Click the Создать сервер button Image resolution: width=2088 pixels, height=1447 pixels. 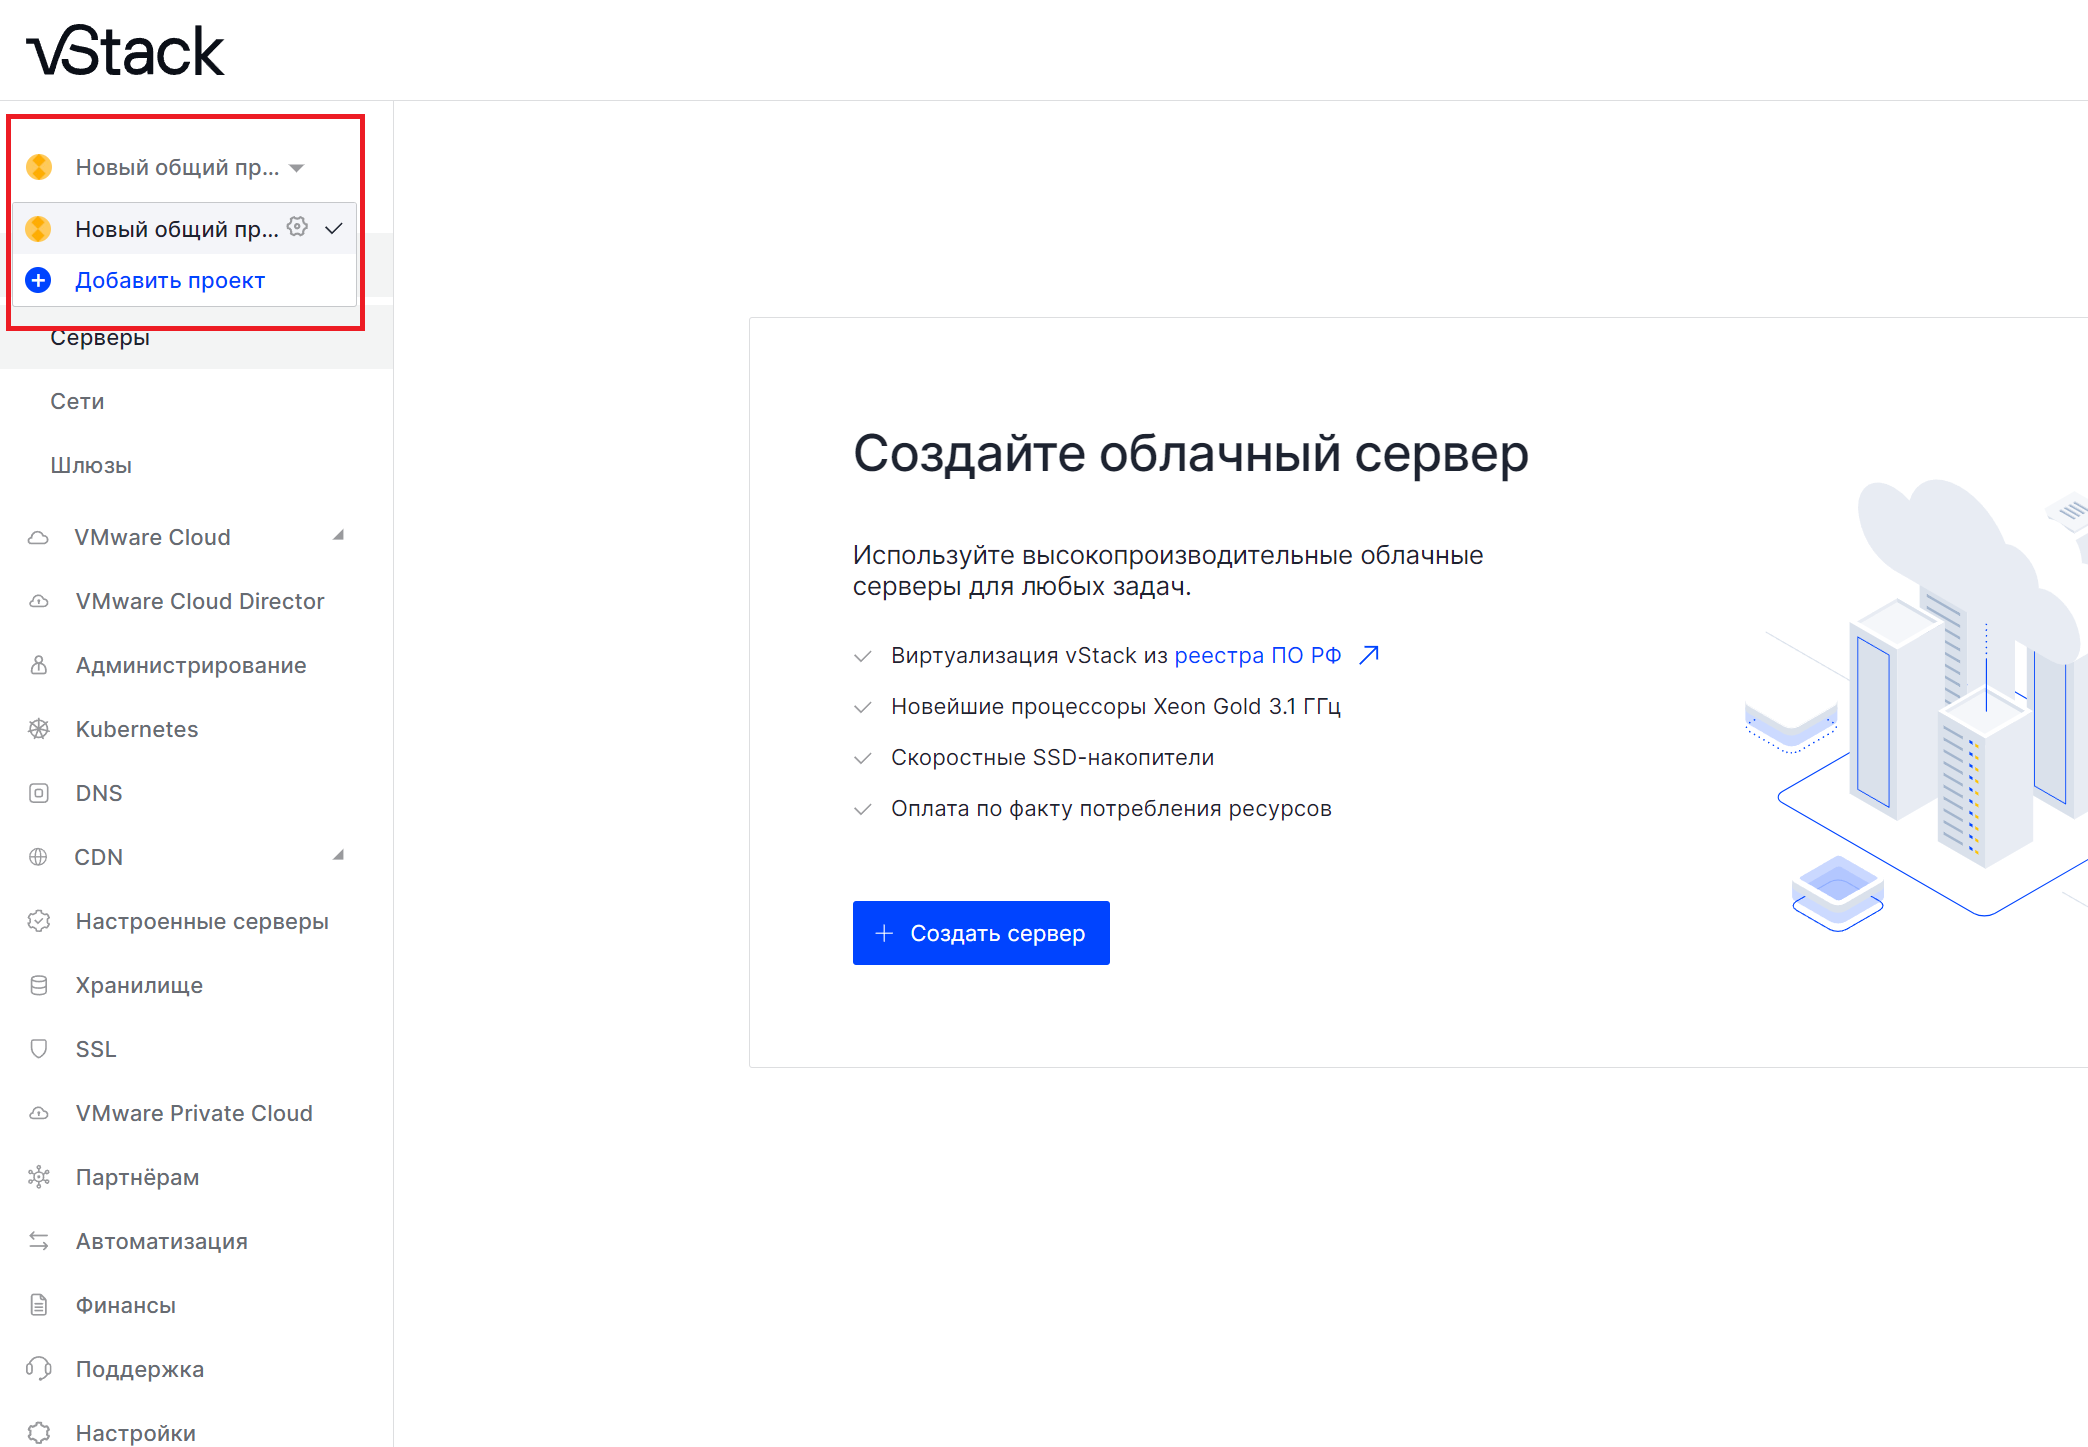click(981, 933)
